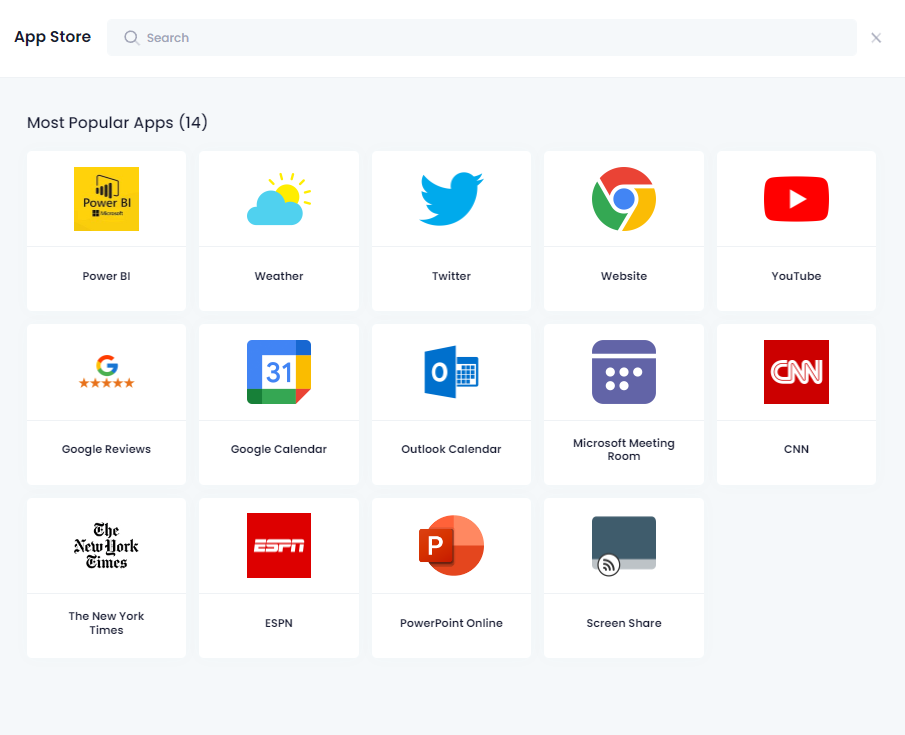Click the "Google Reviews" label
Screen dimensions: 905x735
point(106,449)
